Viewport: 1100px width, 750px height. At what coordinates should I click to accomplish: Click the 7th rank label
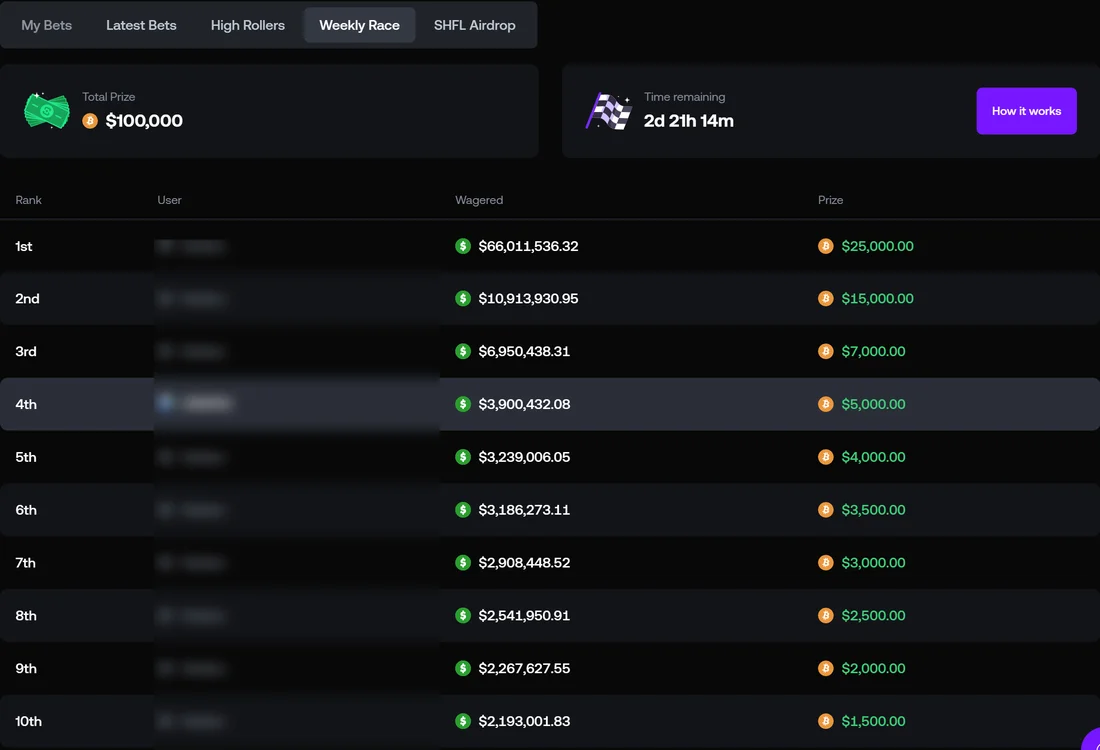pos(25,563)
